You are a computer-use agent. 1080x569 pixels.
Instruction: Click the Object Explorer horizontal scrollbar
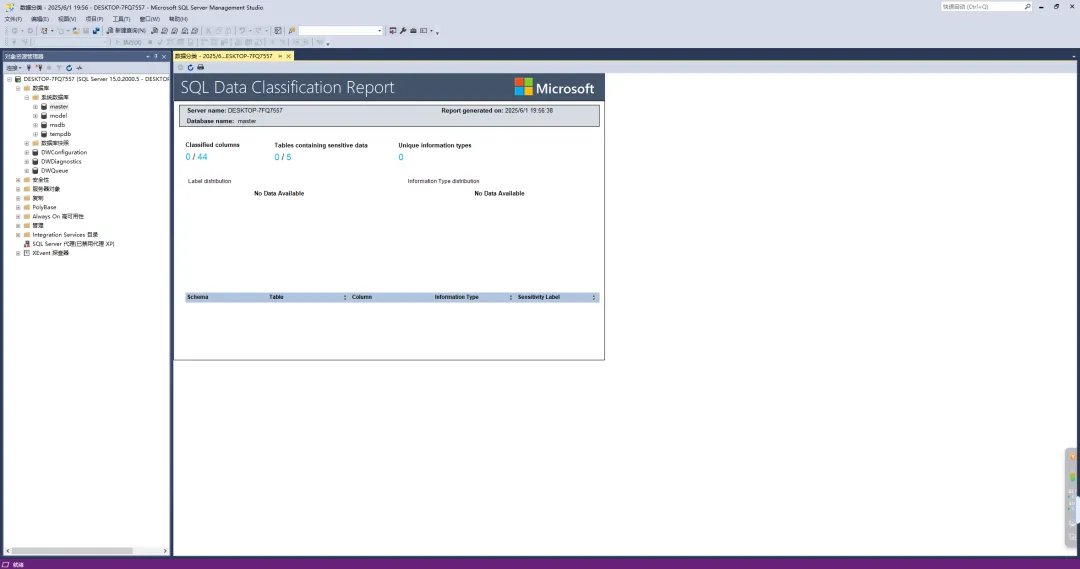pos(72,550)
